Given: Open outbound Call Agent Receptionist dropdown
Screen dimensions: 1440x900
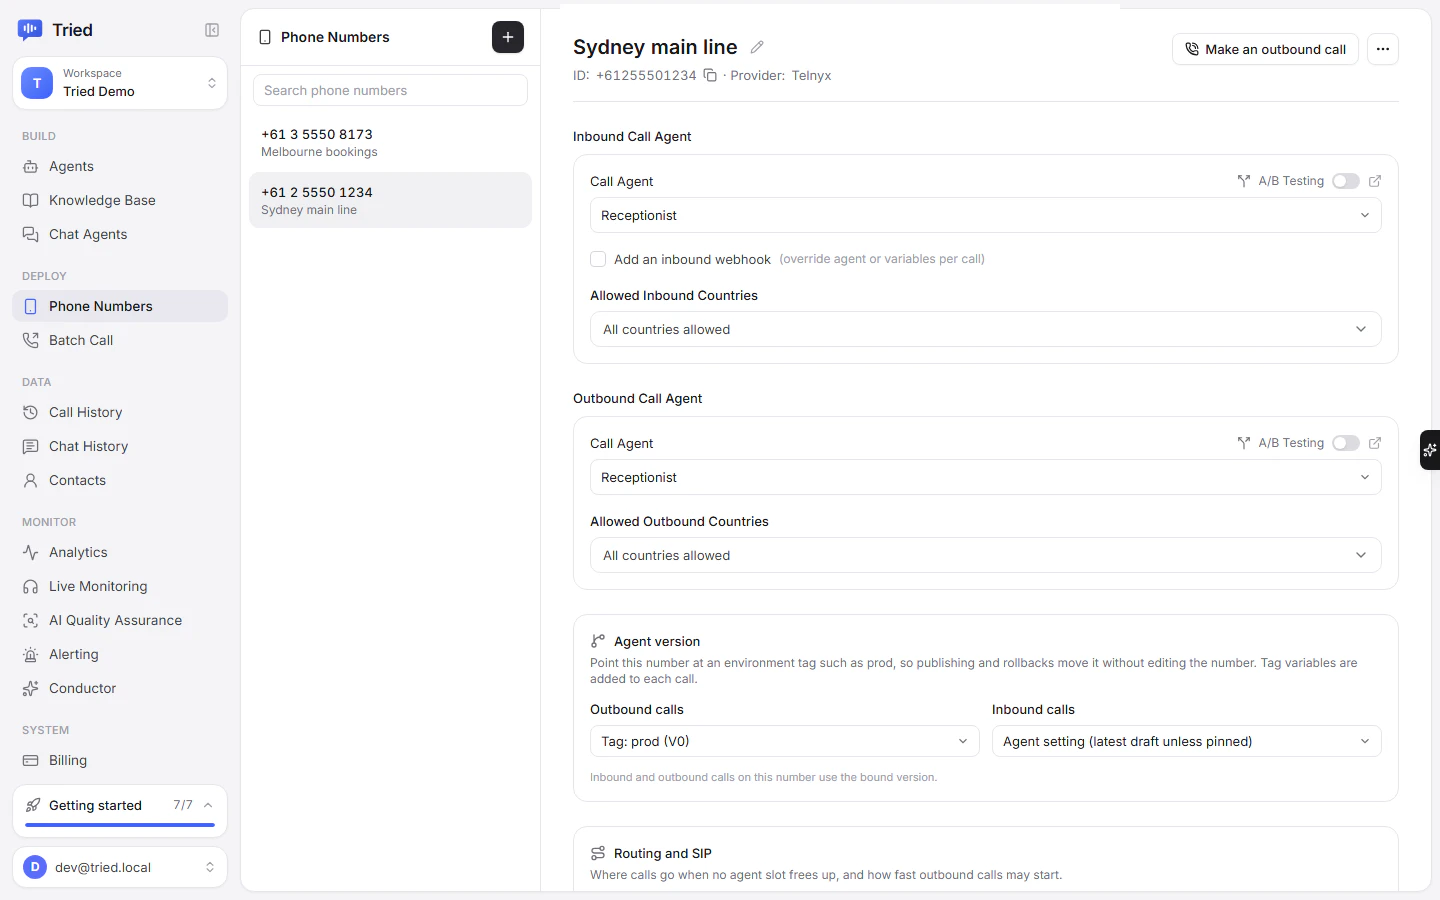Looking at the screenshot, I should coord(986,477).
